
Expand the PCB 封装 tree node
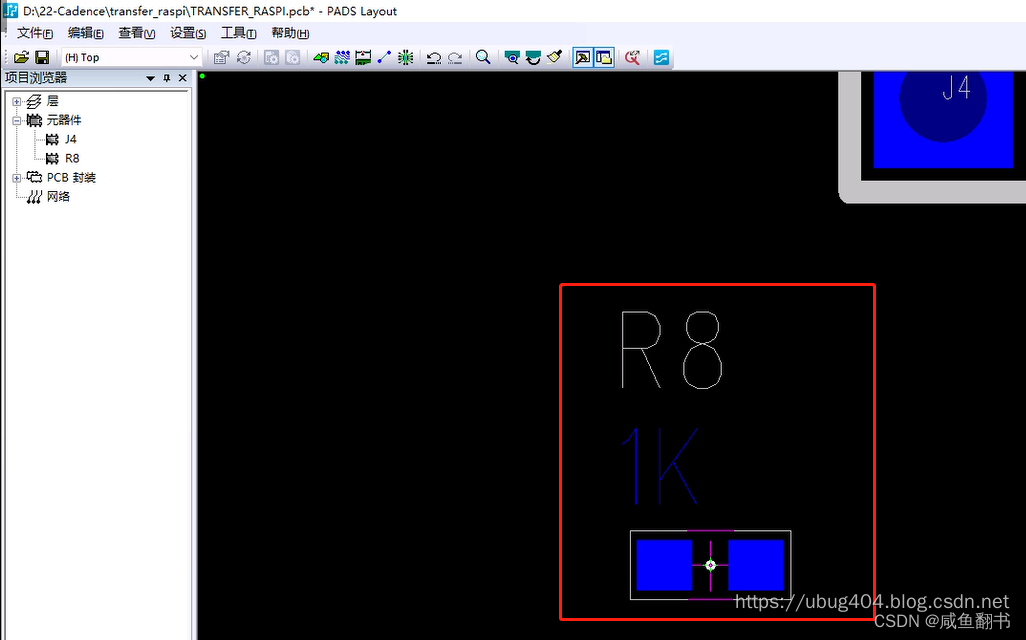click(17, 178)
